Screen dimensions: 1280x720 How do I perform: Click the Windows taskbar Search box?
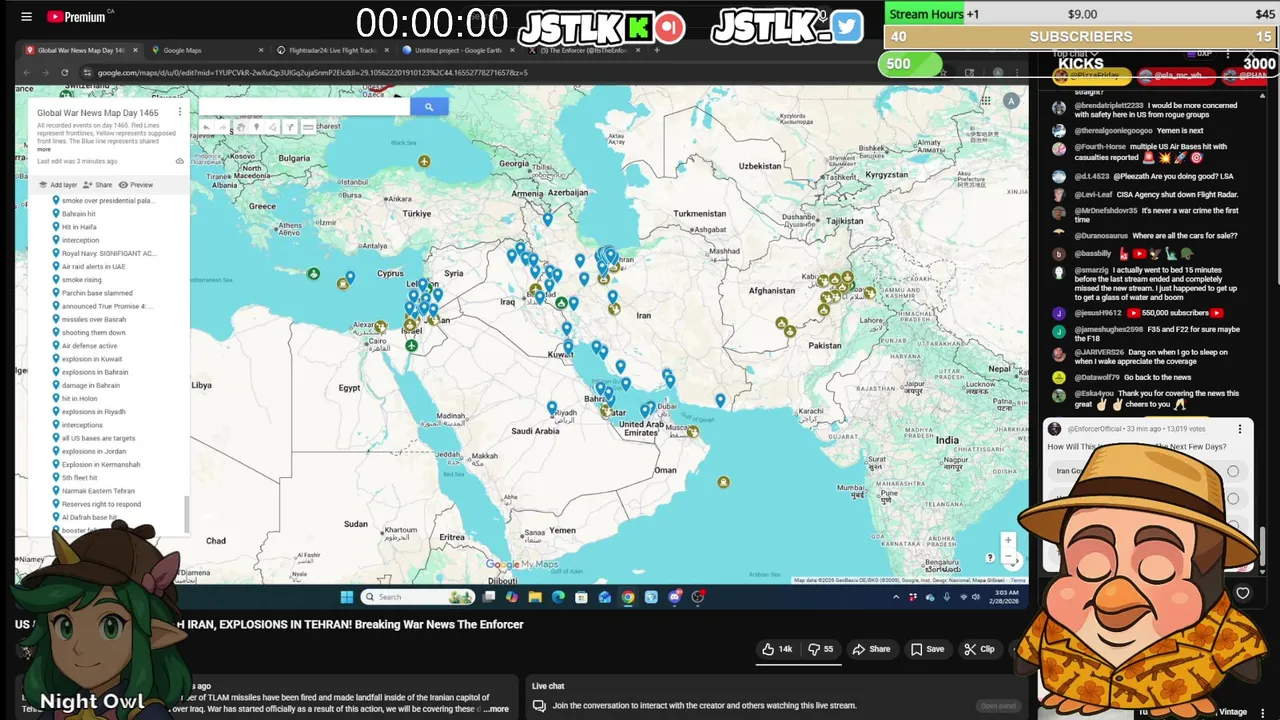417,597
